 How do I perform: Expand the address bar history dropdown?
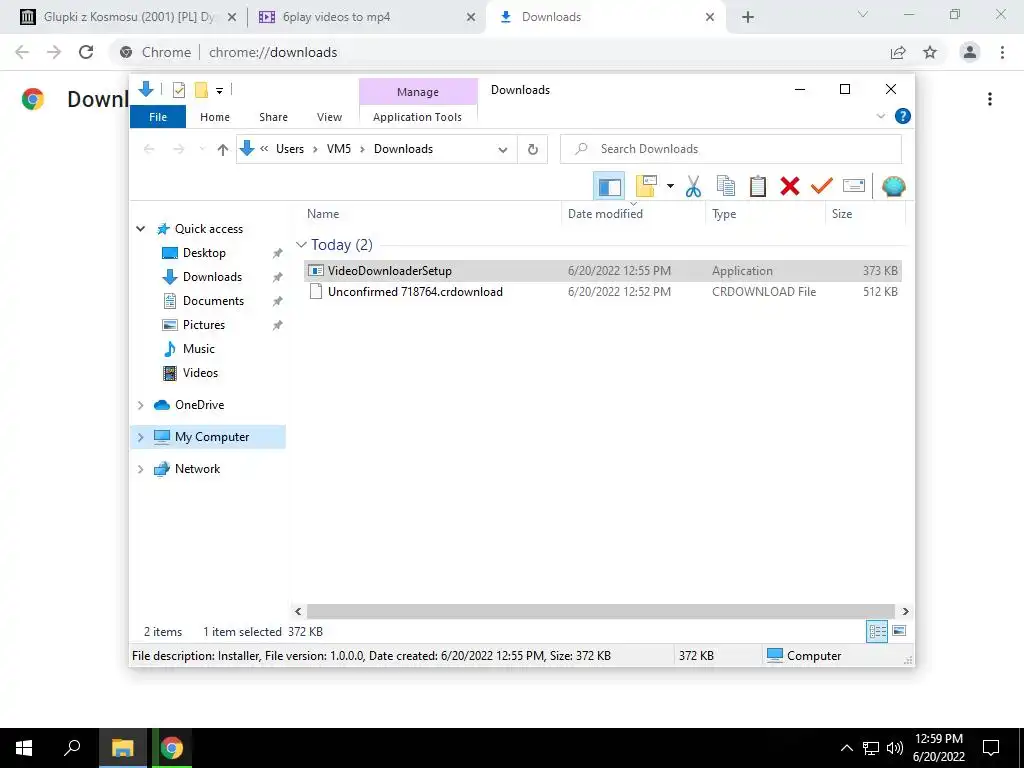(x=503, y=150)
